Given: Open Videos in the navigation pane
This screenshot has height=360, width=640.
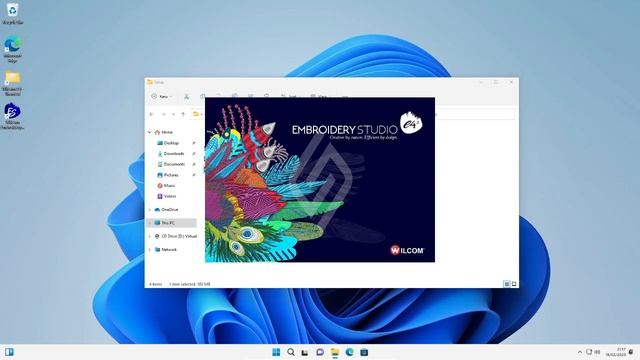Looking at the screenshot, I should click(167, 196).
